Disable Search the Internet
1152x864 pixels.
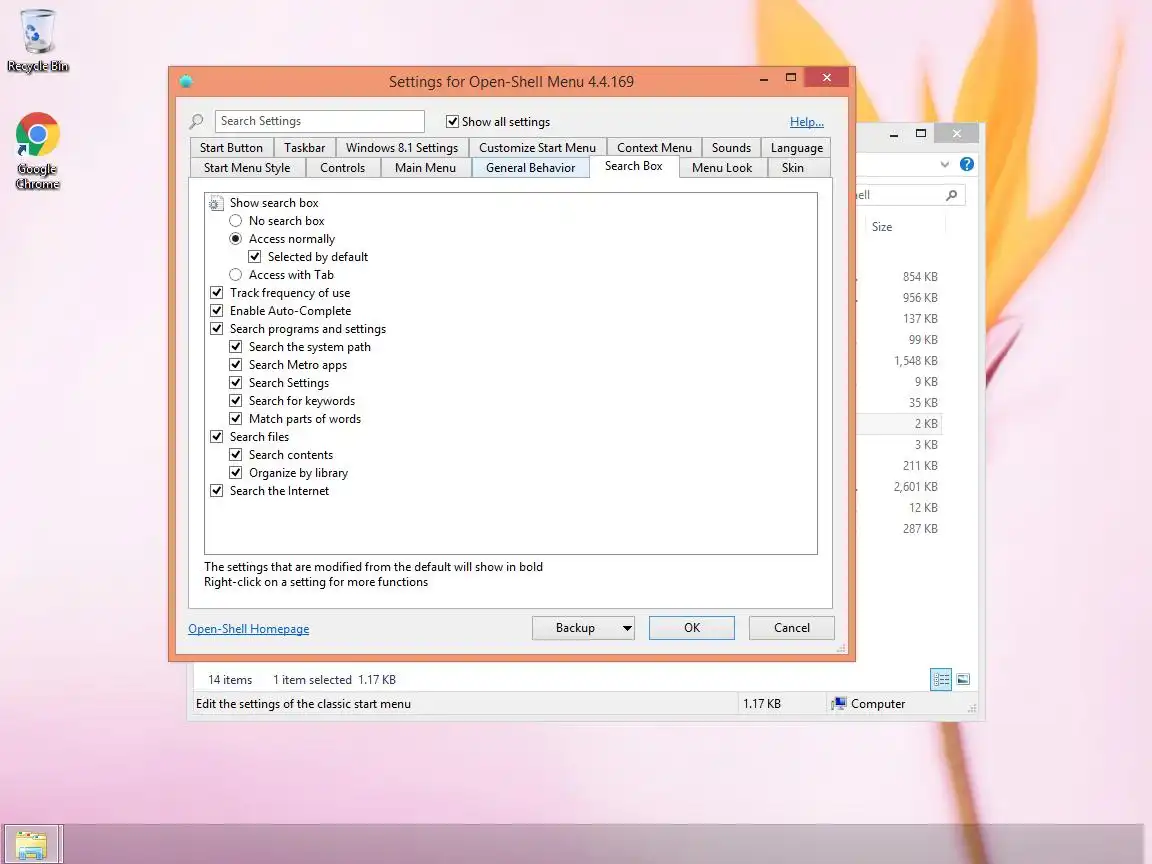pos(217,491)
